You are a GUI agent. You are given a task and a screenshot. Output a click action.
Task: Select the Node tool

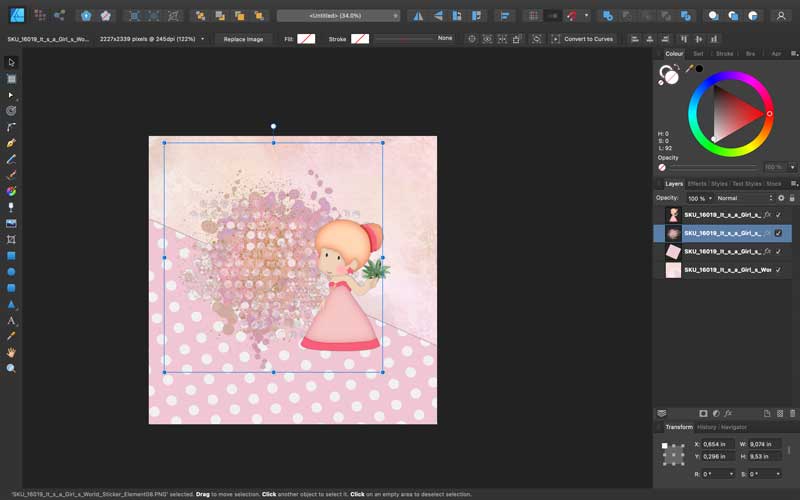11,95
